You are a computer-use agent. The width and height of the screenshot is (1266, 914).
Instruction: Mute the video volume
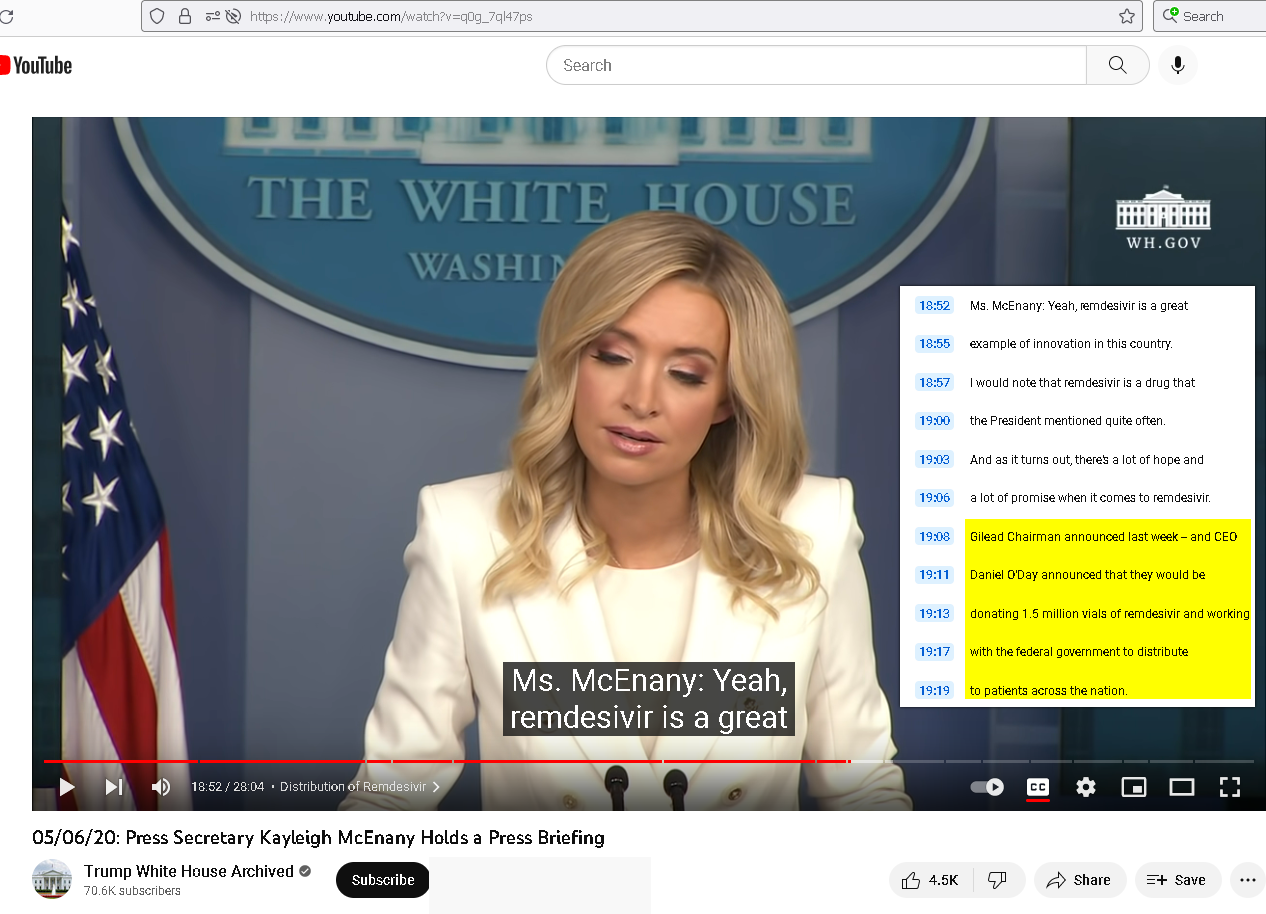160,787
